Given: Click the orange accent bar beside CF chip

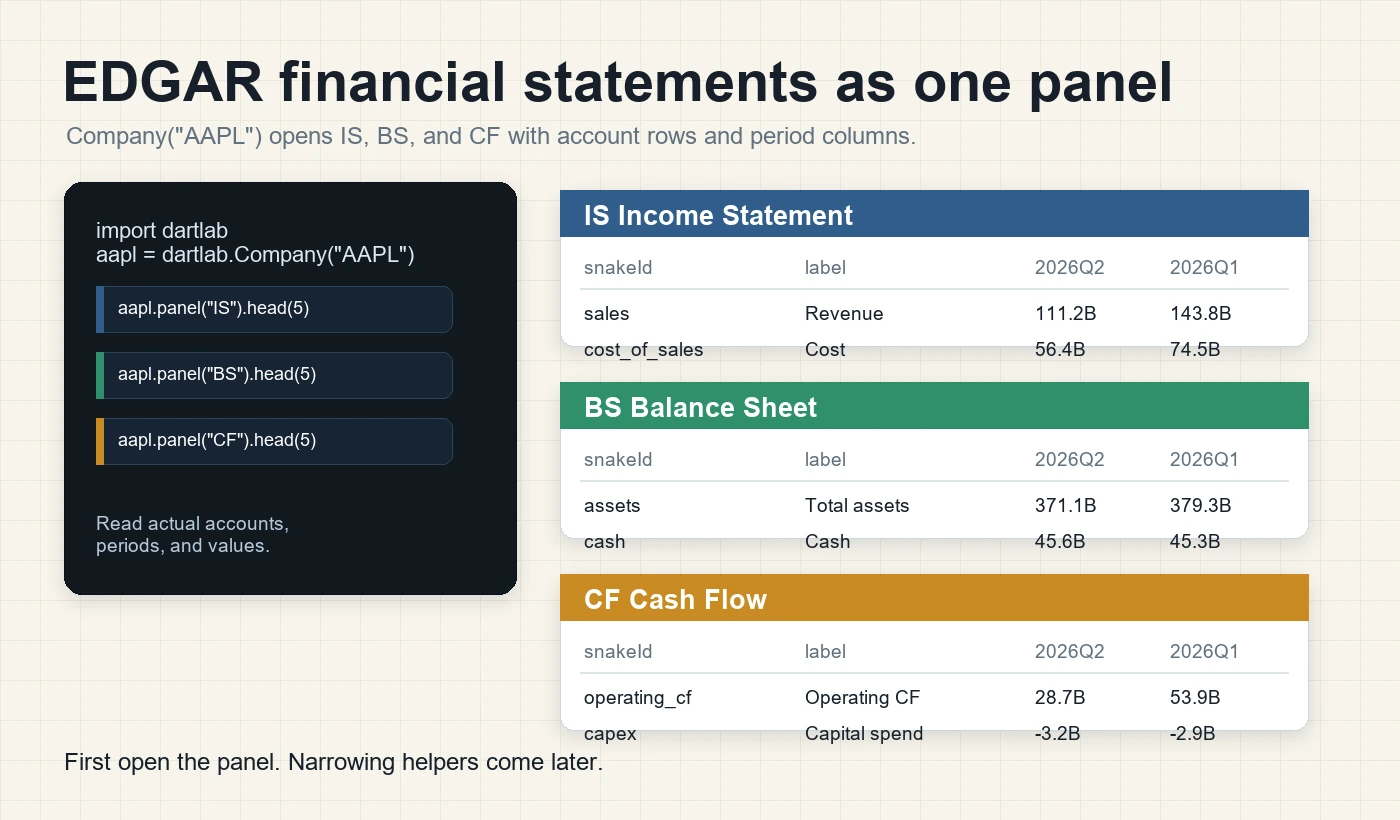Looking at the screenshot, I should [x=100, y=441].
